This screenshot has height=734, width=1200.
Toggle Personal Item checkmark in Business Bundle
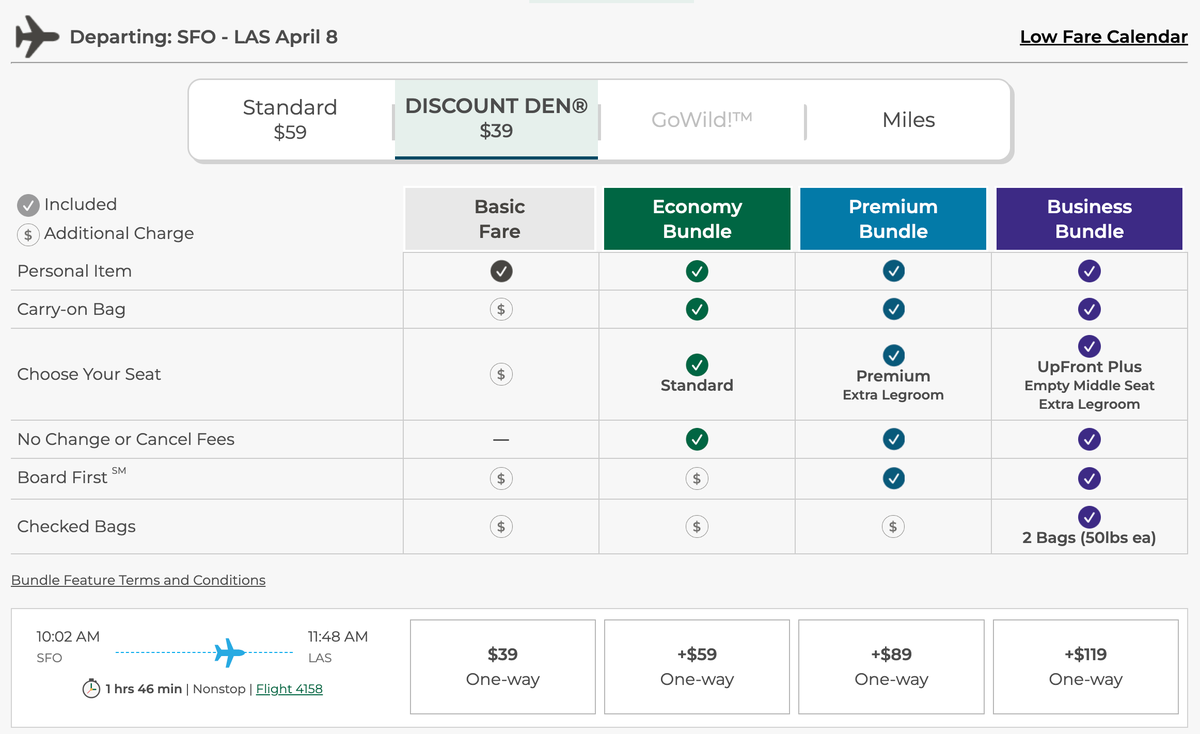pyautogui.click(x=1089, y=270)
